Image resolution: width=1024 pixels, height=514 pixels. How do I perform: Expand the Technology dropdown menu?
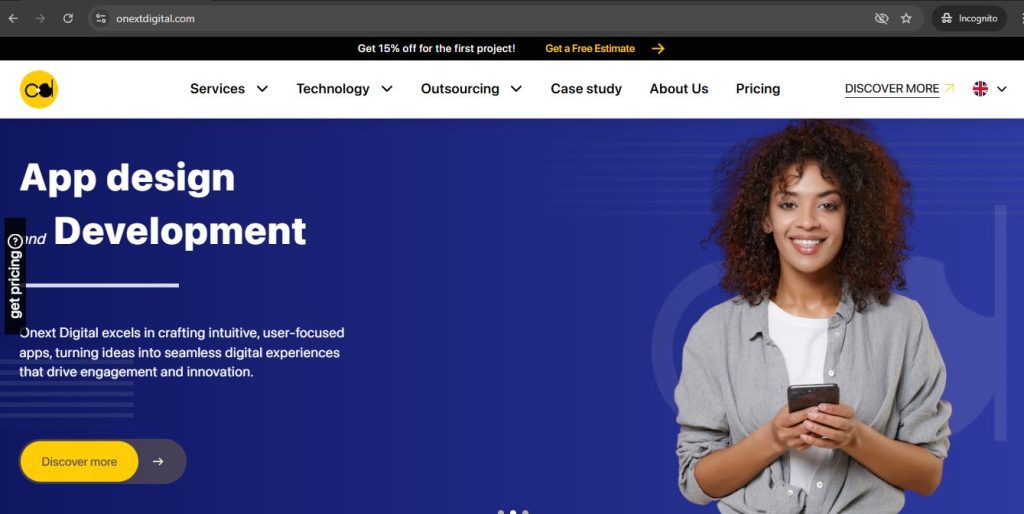[x=344, y=89]
